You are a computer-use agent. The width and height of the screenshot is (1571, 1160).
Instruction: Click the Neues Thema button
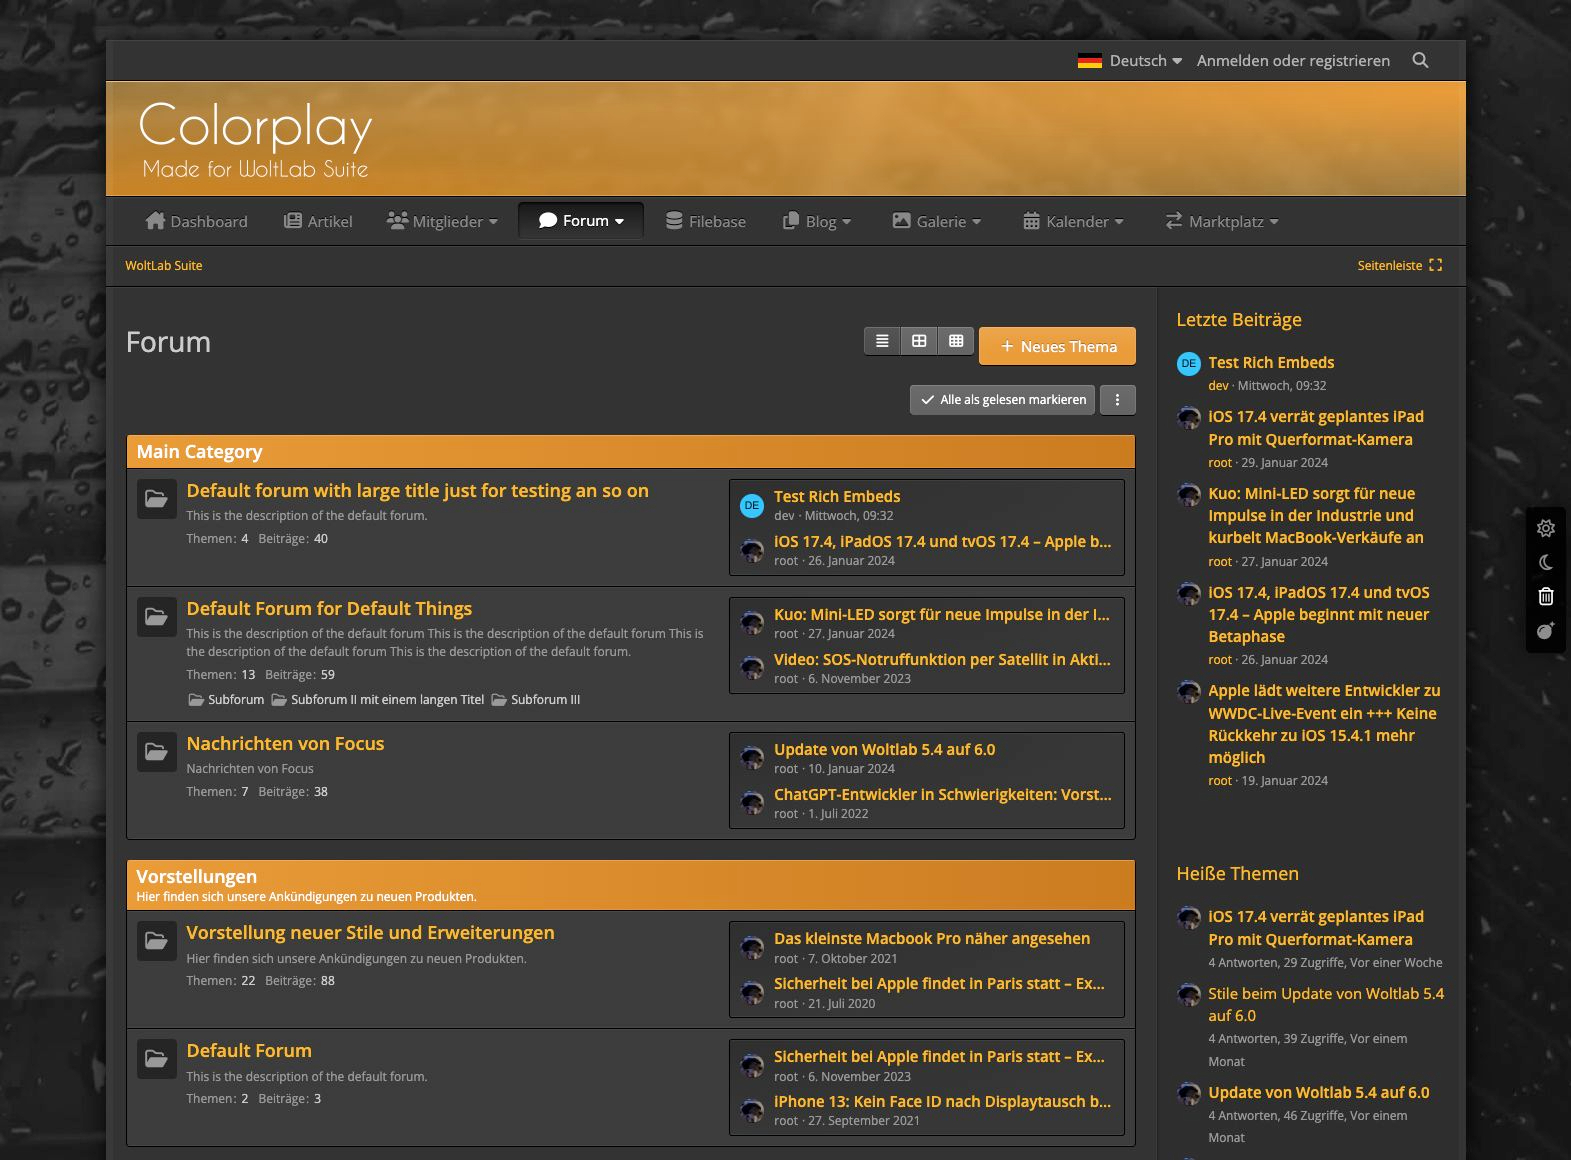(1057, 347)
